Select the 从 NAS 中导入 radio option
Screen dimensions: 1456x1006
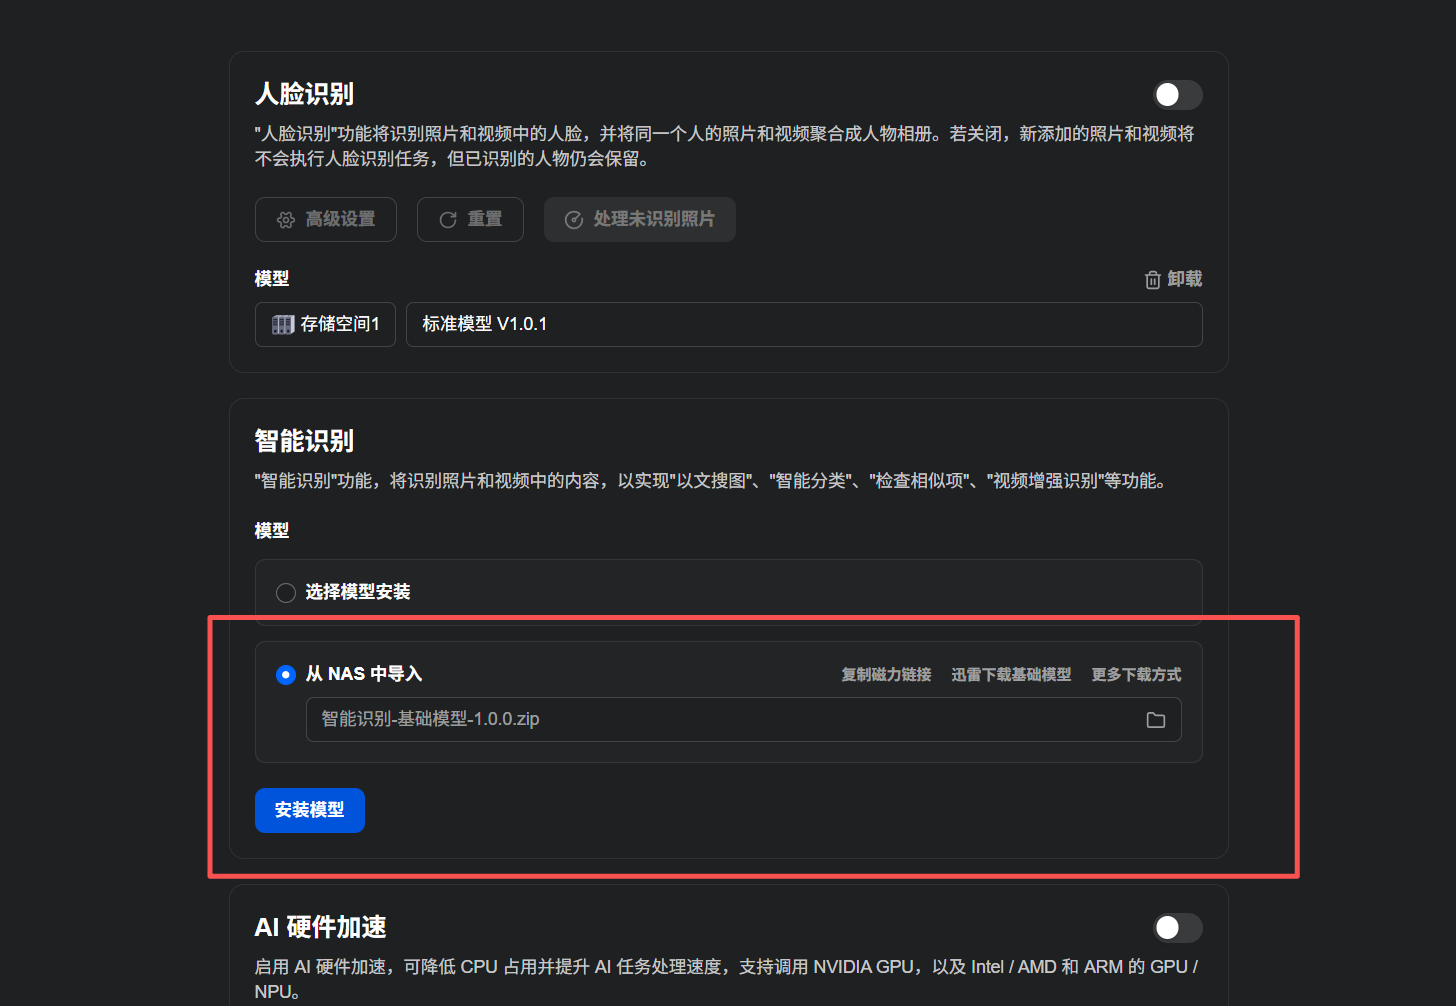286,675
